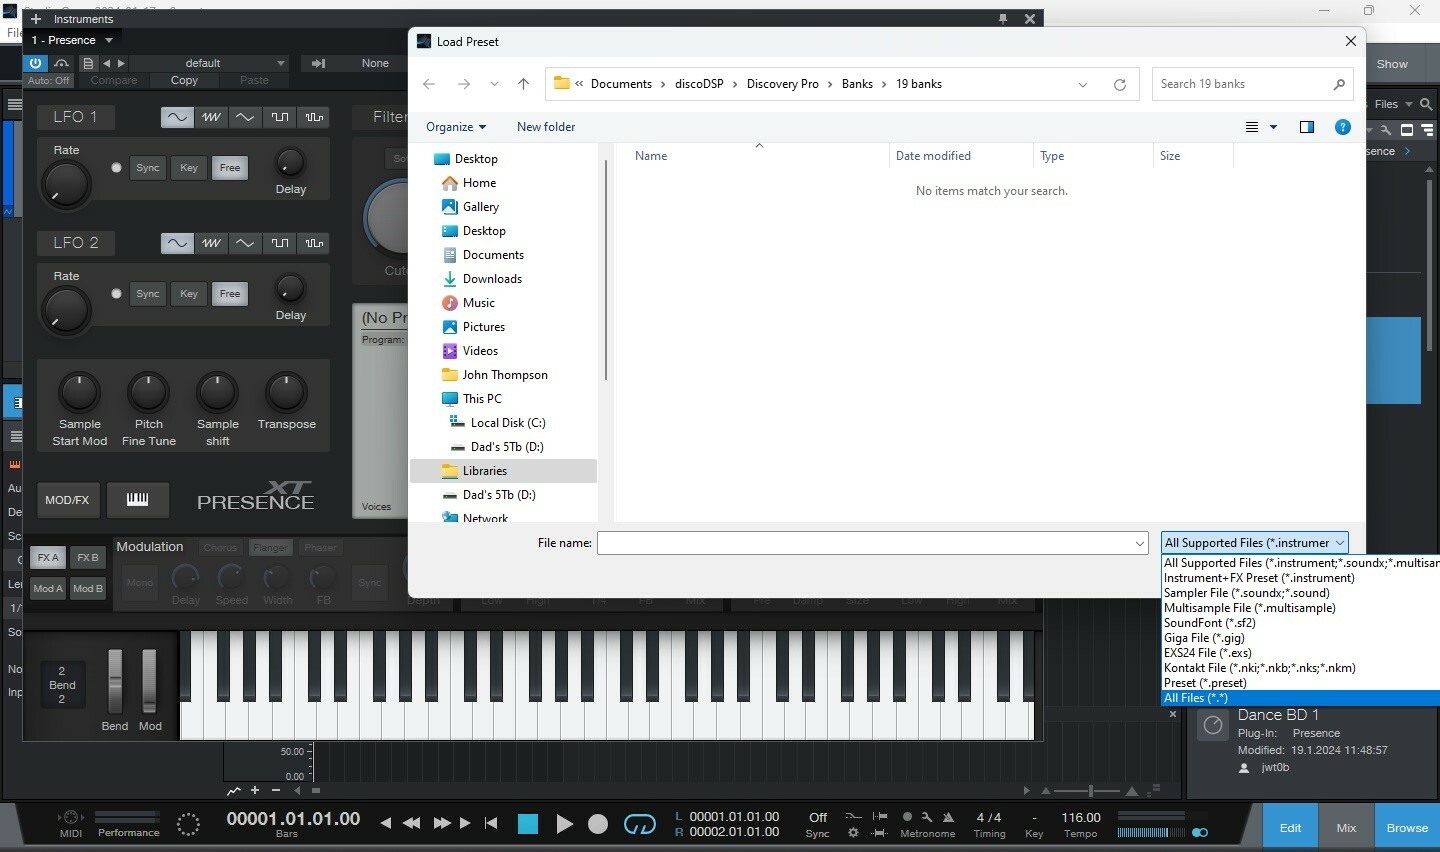Screen dimensions: 1440x852
Task: Select the sawtooth waveform for LFO 1
Action: click(211, 117)
